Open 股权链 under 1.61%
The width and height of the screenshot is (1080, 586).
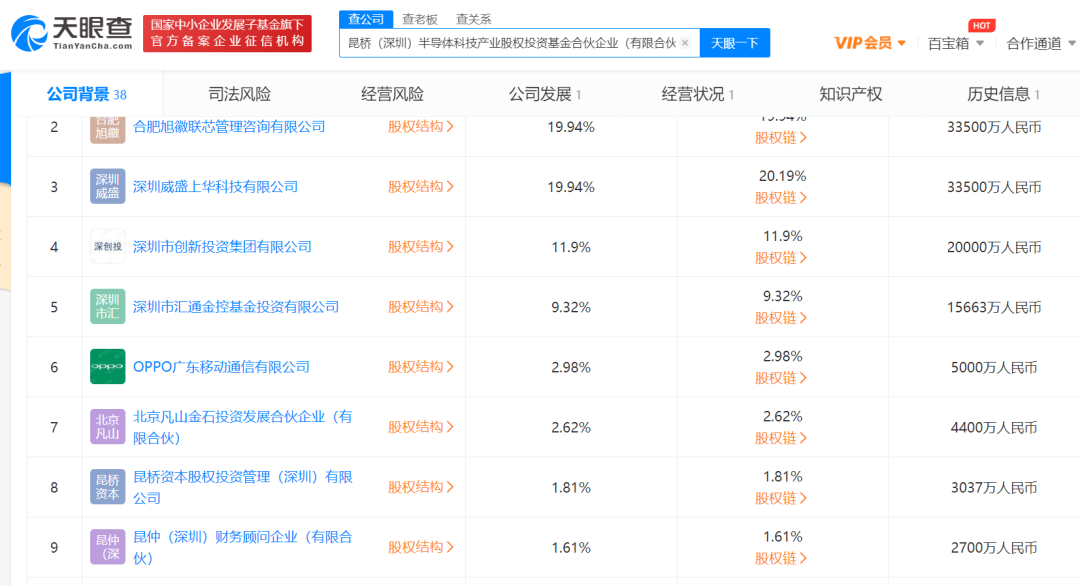(780, 558)
